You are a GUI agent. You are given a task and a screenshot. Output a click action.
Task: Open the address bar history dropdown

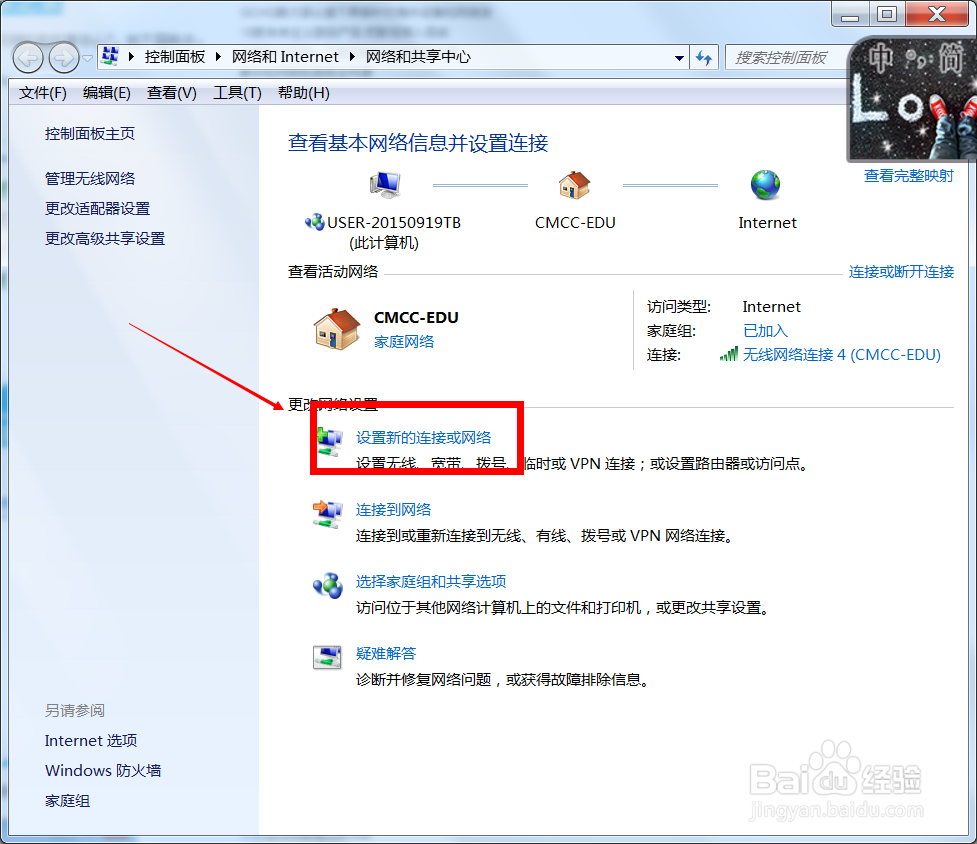(x=679, y=57)
